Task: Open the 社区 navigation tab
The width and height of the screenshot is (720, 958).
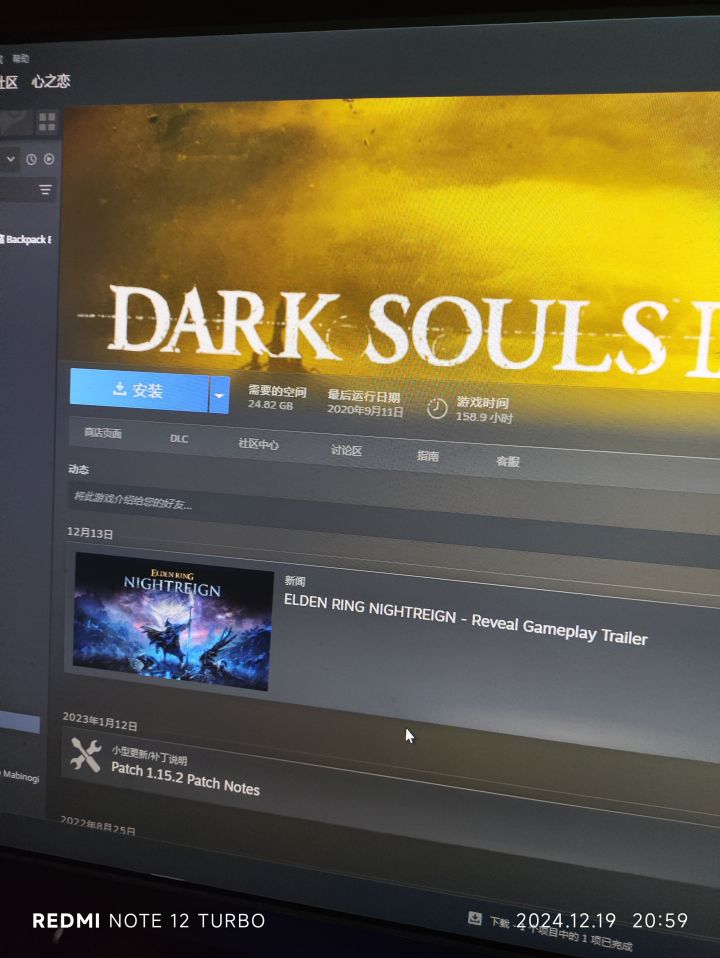Action: 8,82
